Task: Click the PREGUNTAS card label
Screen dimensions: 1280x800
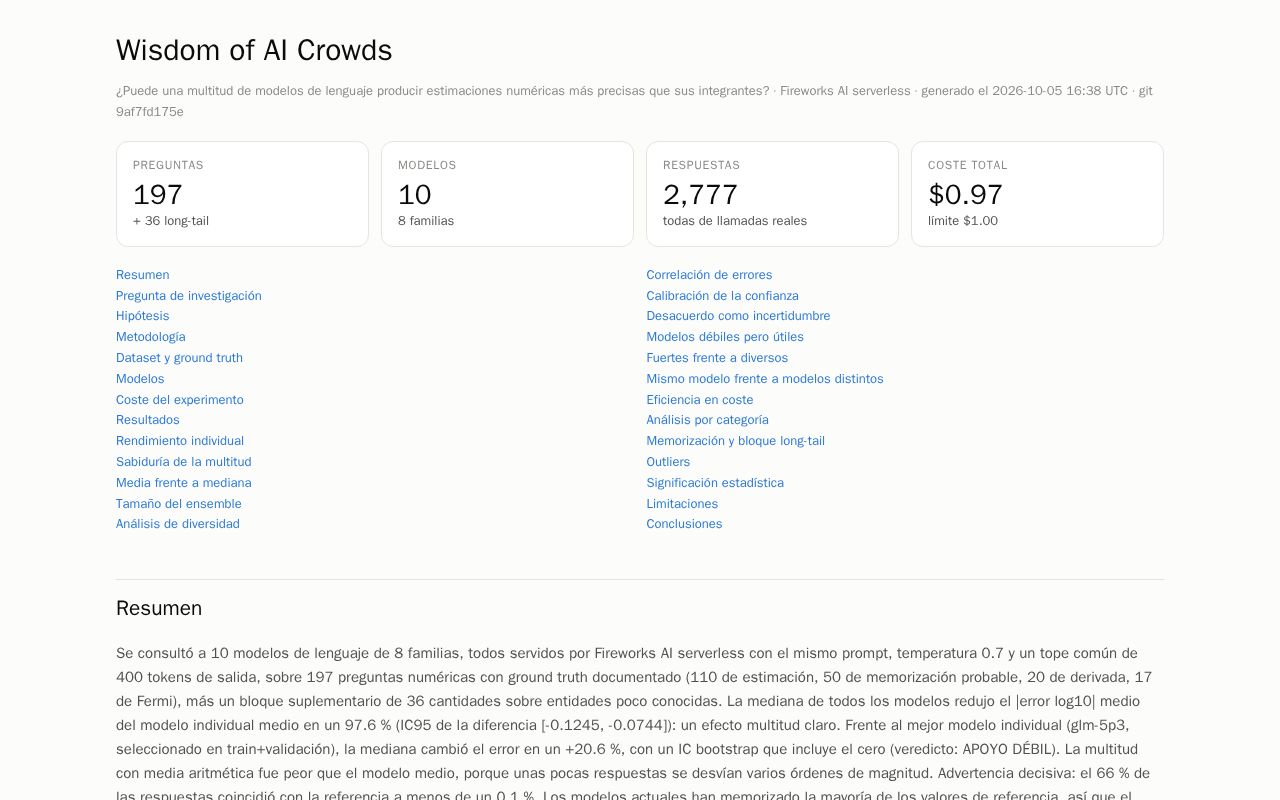Action: 168,165
